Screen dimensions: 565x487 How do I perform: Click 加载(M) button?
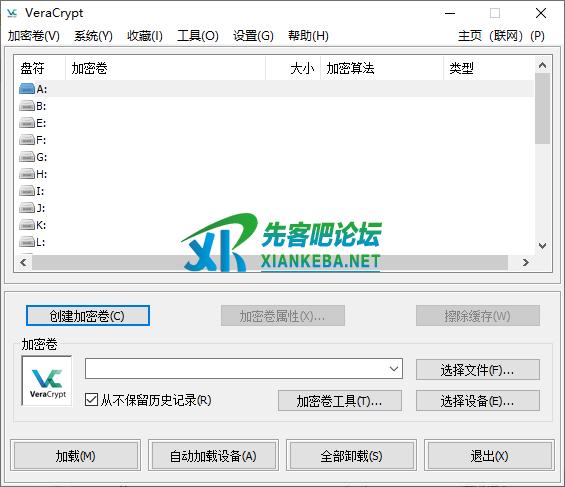click(x=76, y=456)
